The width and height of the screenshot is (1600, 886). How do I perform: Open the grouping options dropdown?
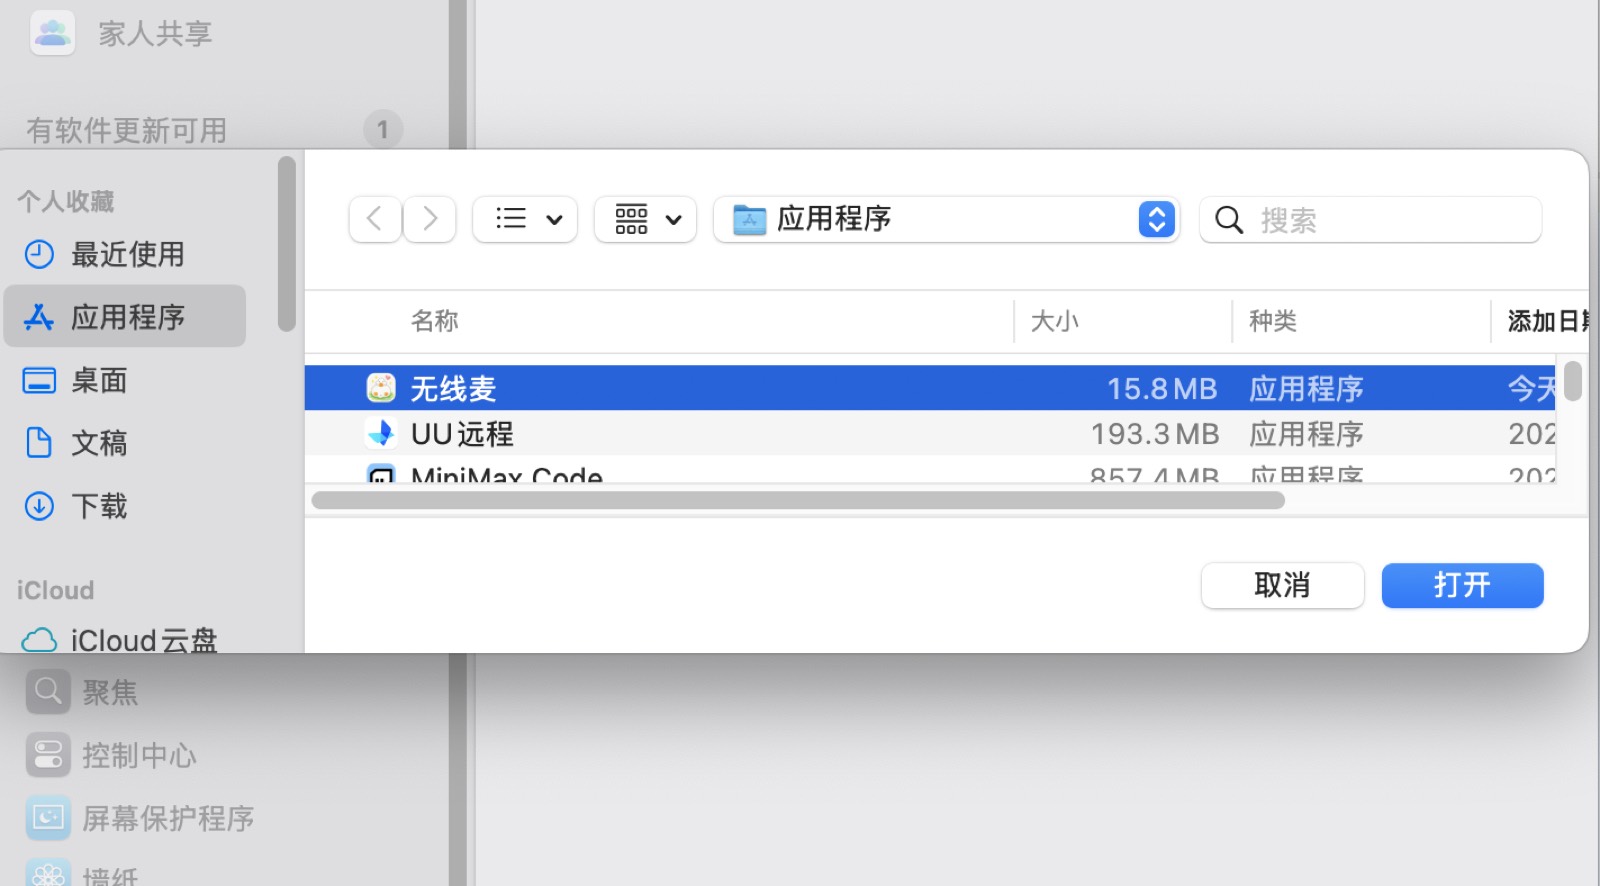(x=645, y=219)
